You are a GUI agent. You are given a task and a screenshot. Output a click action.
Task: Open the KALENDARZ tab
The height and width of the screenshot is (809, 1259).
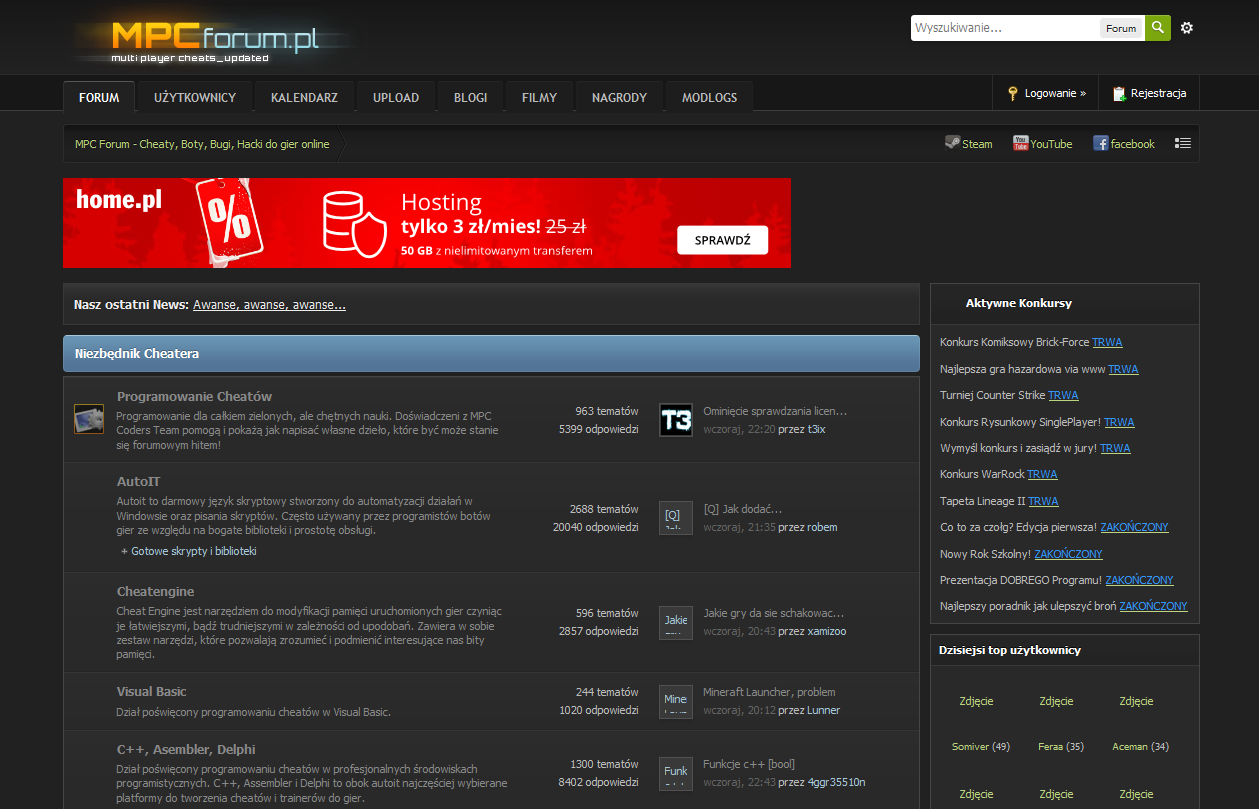[304, 97]
